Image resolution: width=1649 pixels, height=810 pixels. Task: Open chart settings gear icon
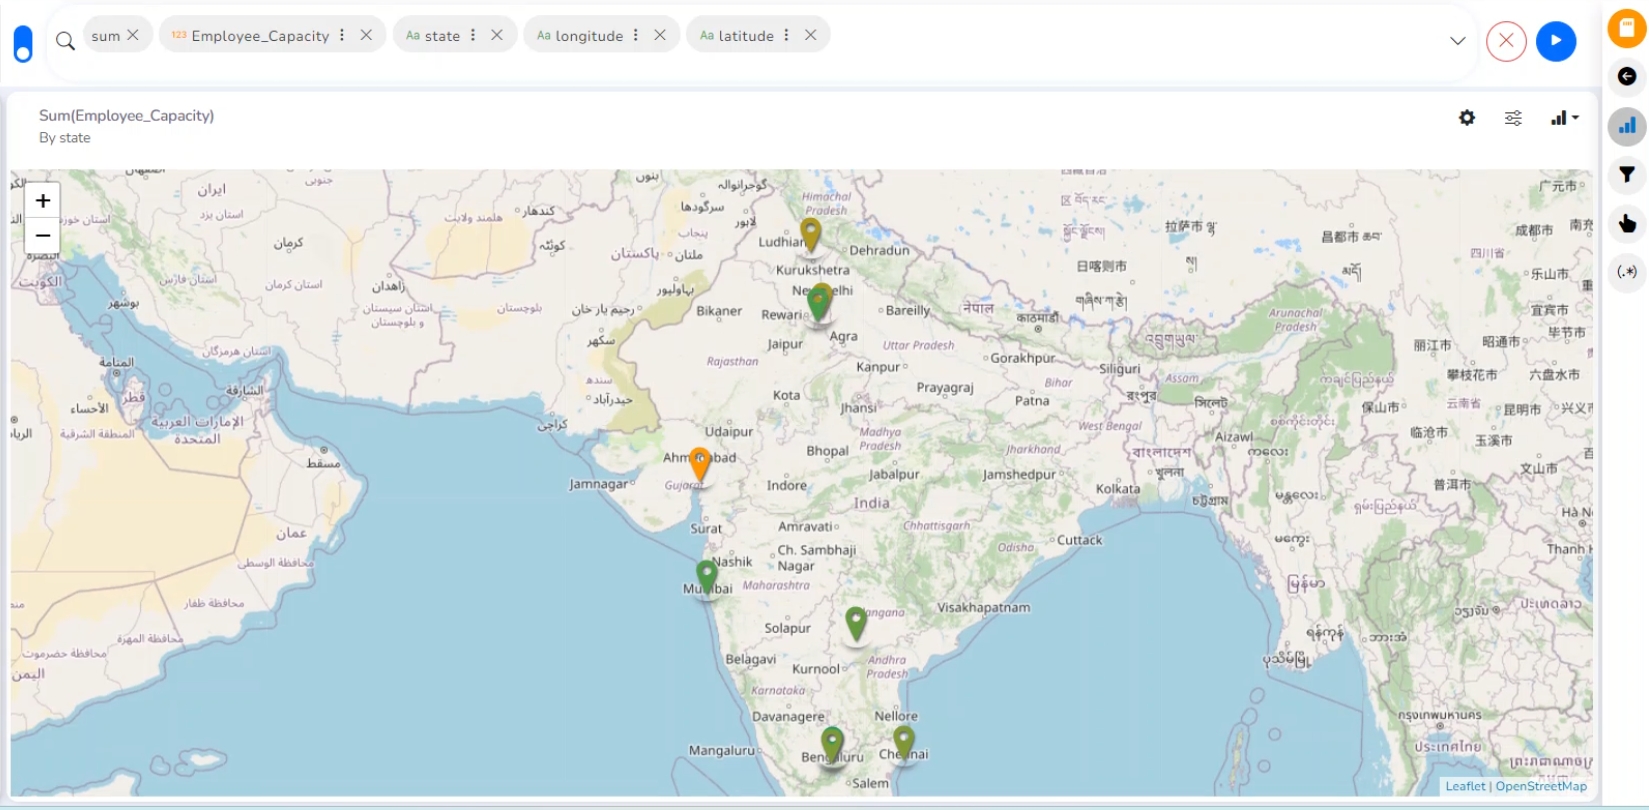tap(1466, 118)
